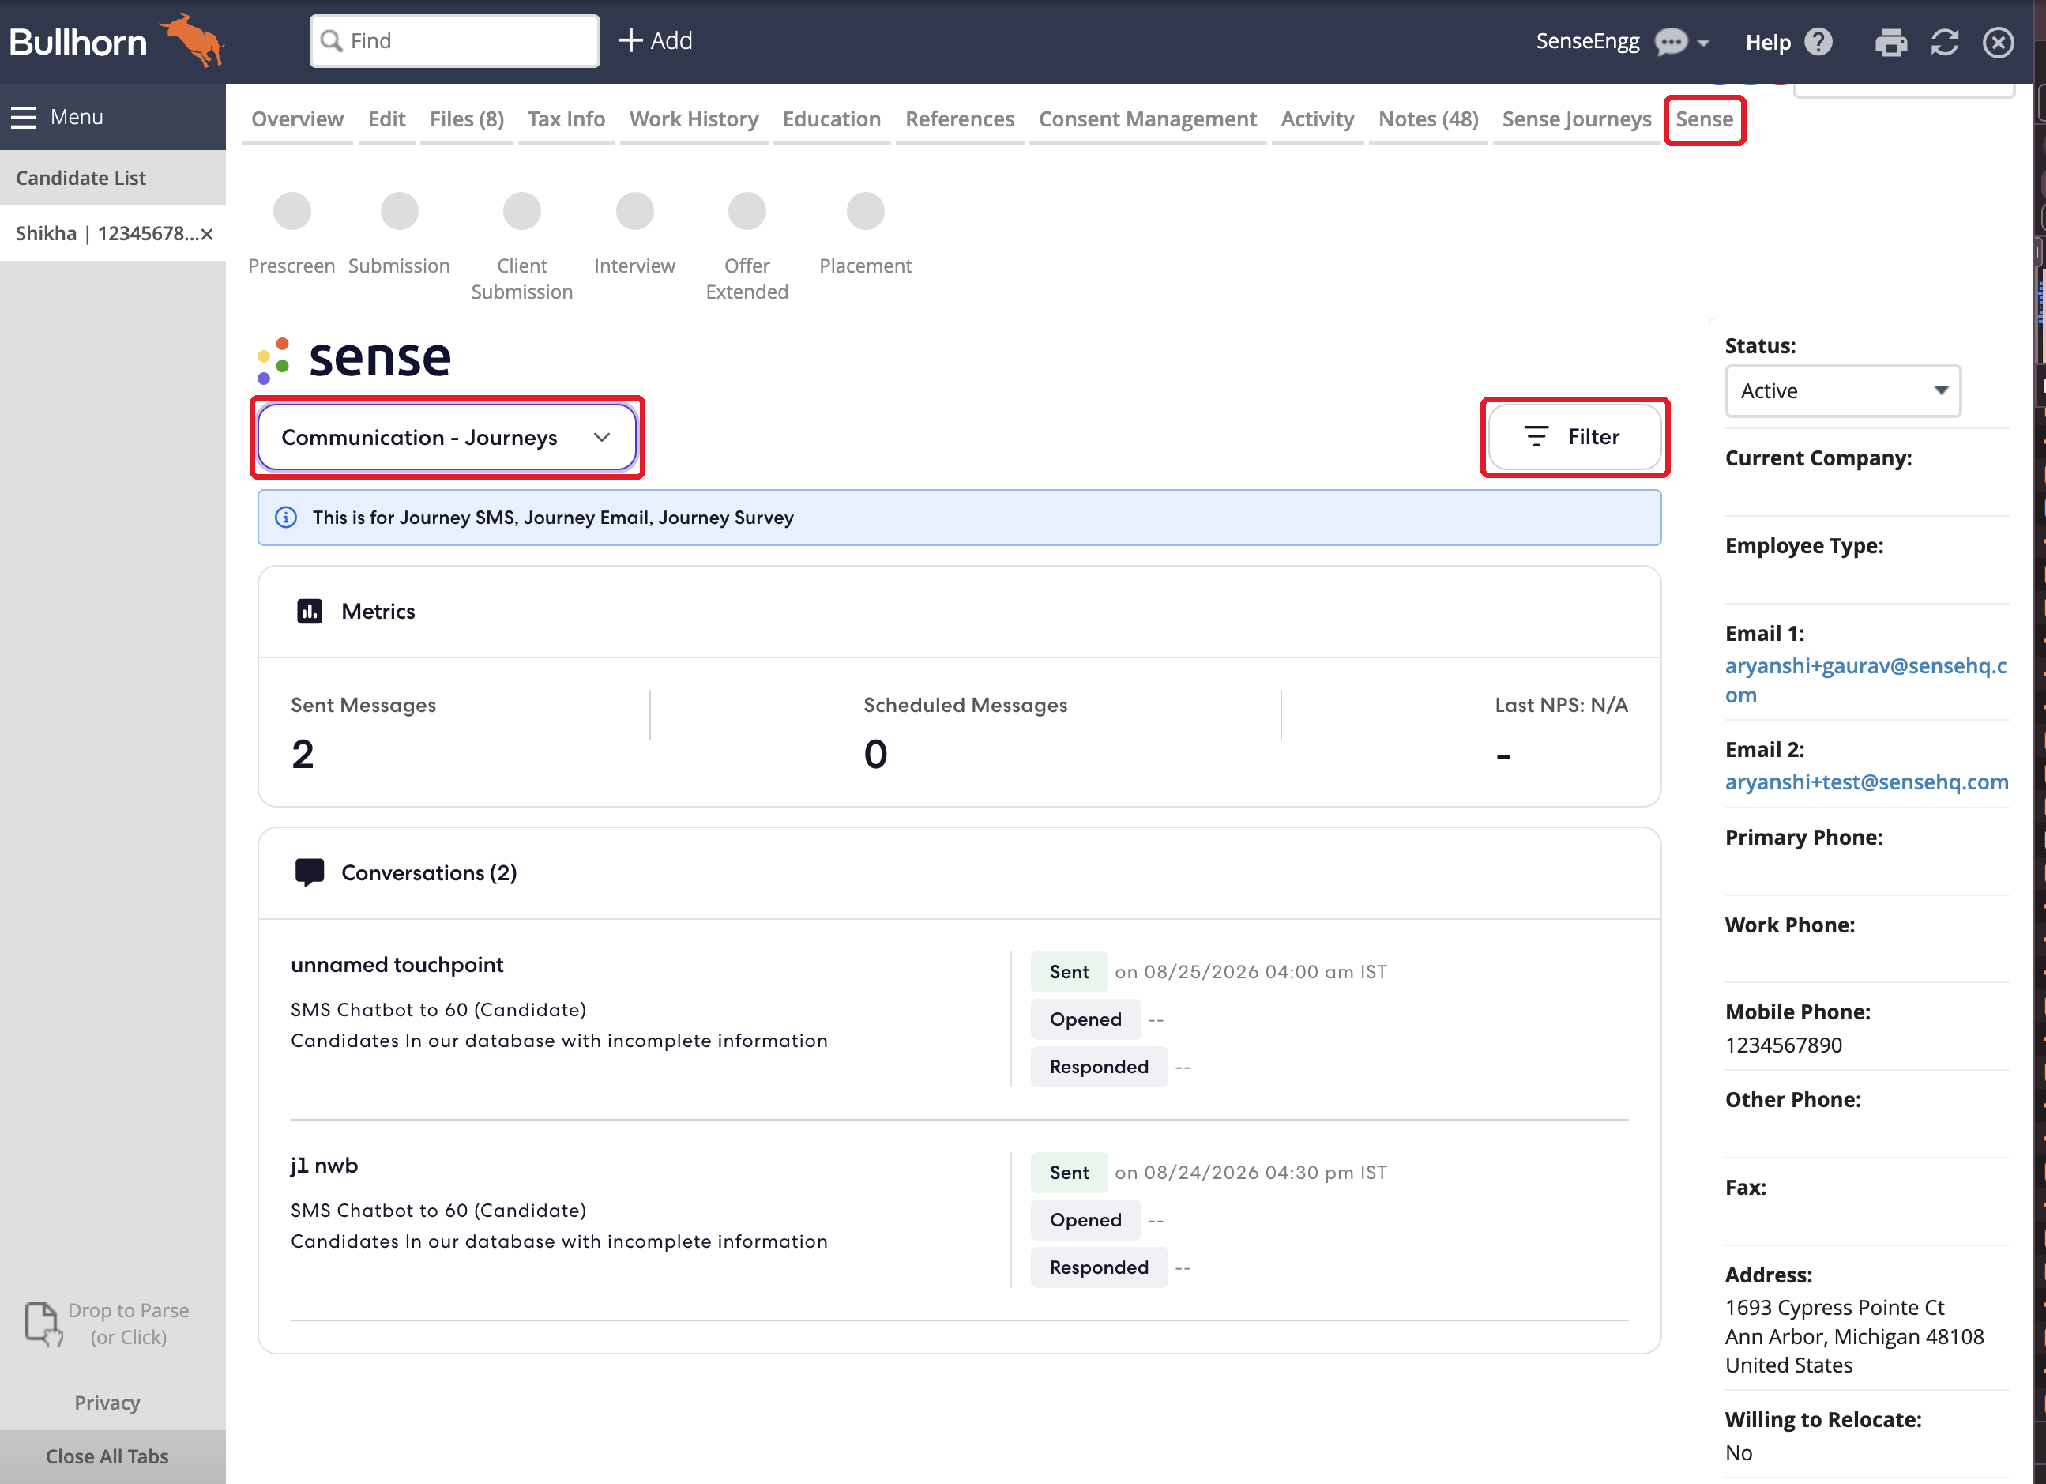The height and width of the screenshot is (1484, 2046).
Task: Open the SenseEngg chat bubble icon
Action: click(1671, 42)
